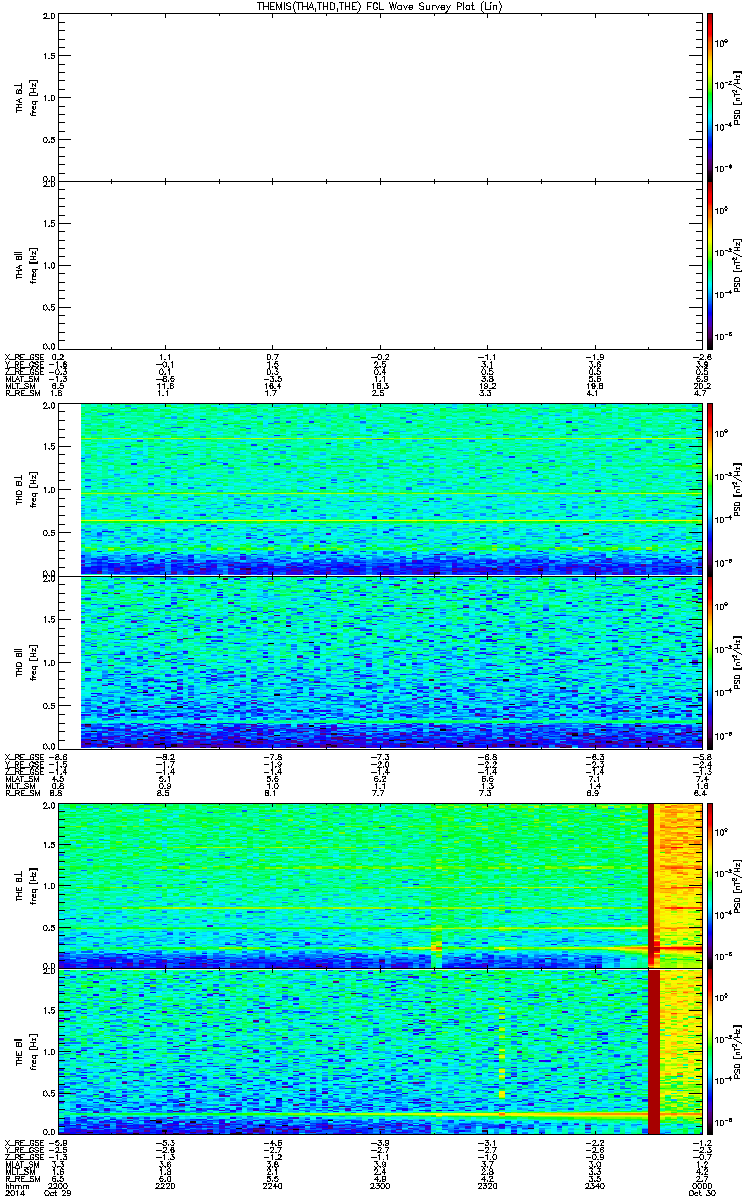Click the color bar beside the THA B|| panel
This screenshot has width=750, height=1200.
[x=710, y=265]
